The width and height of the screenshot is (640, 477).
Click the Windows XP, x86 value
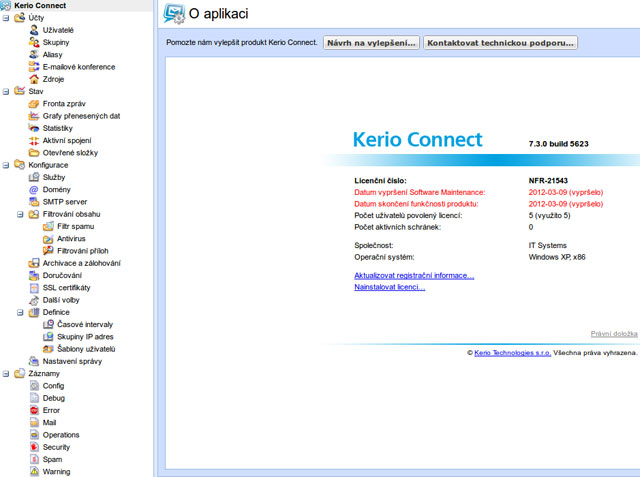557,257
